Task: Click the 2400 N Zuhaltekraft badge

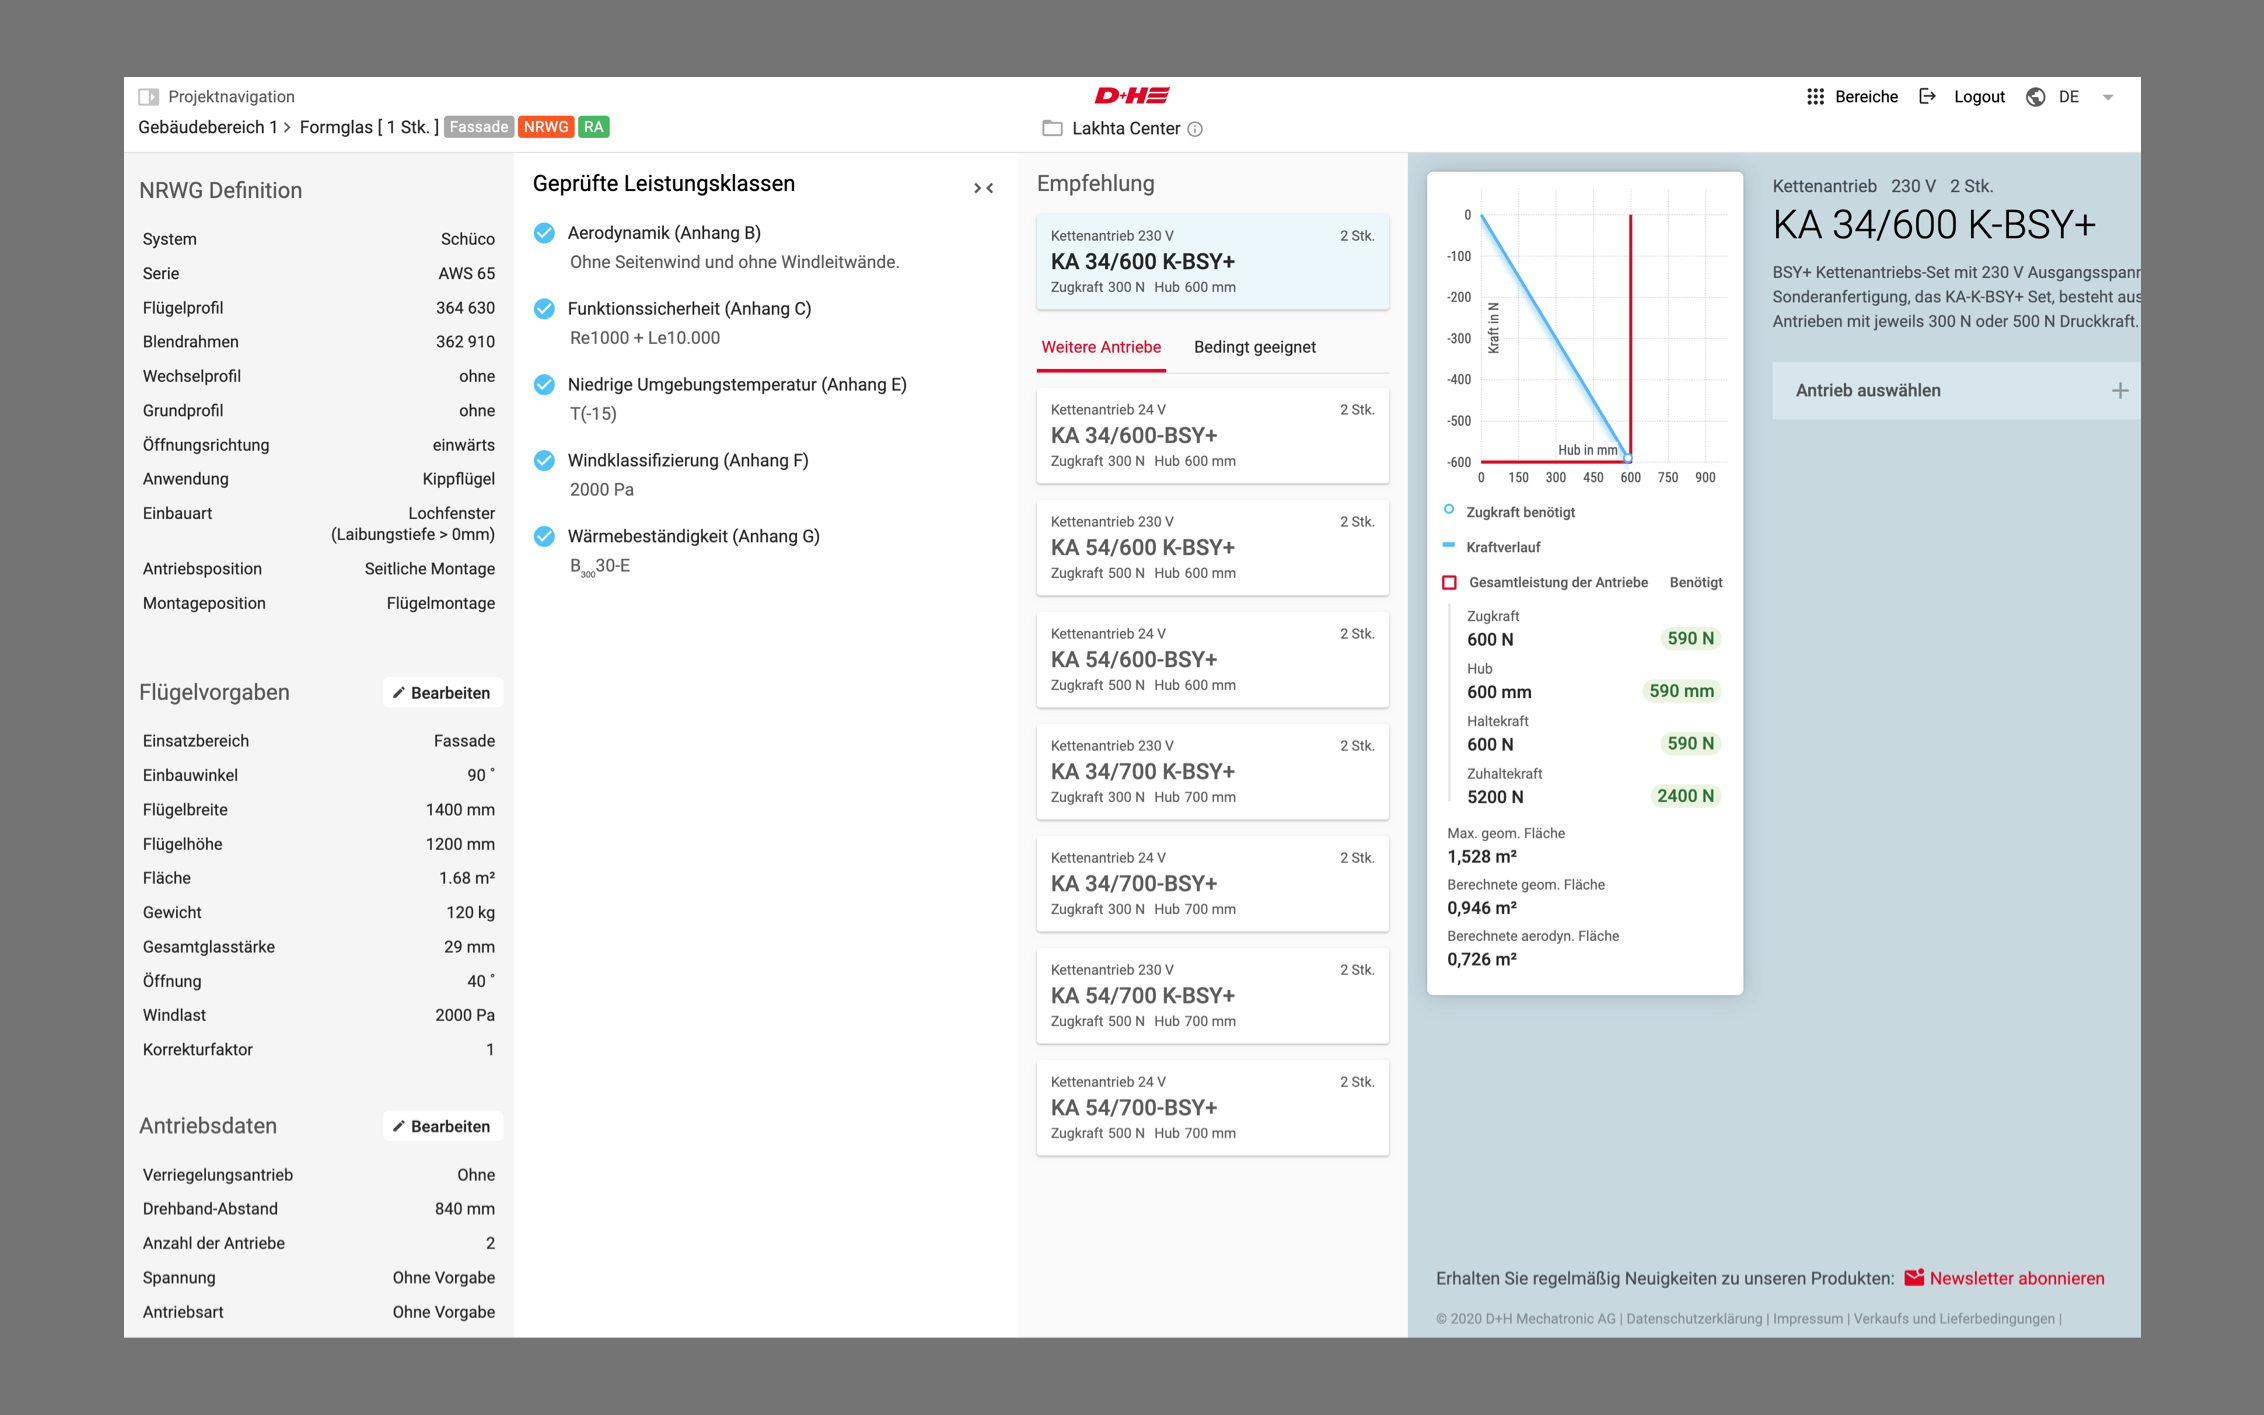Action: 1685,796
